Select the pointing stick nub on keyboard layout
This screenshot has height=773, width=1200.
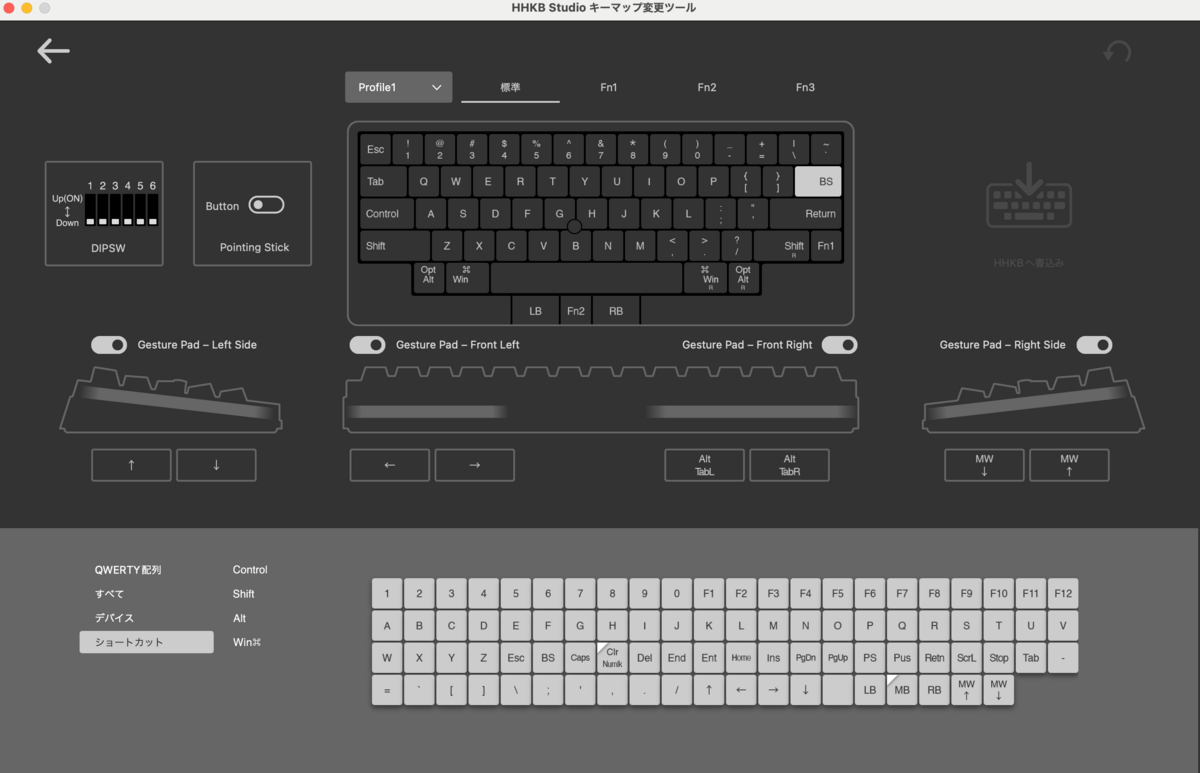click(x=574, y=227)
